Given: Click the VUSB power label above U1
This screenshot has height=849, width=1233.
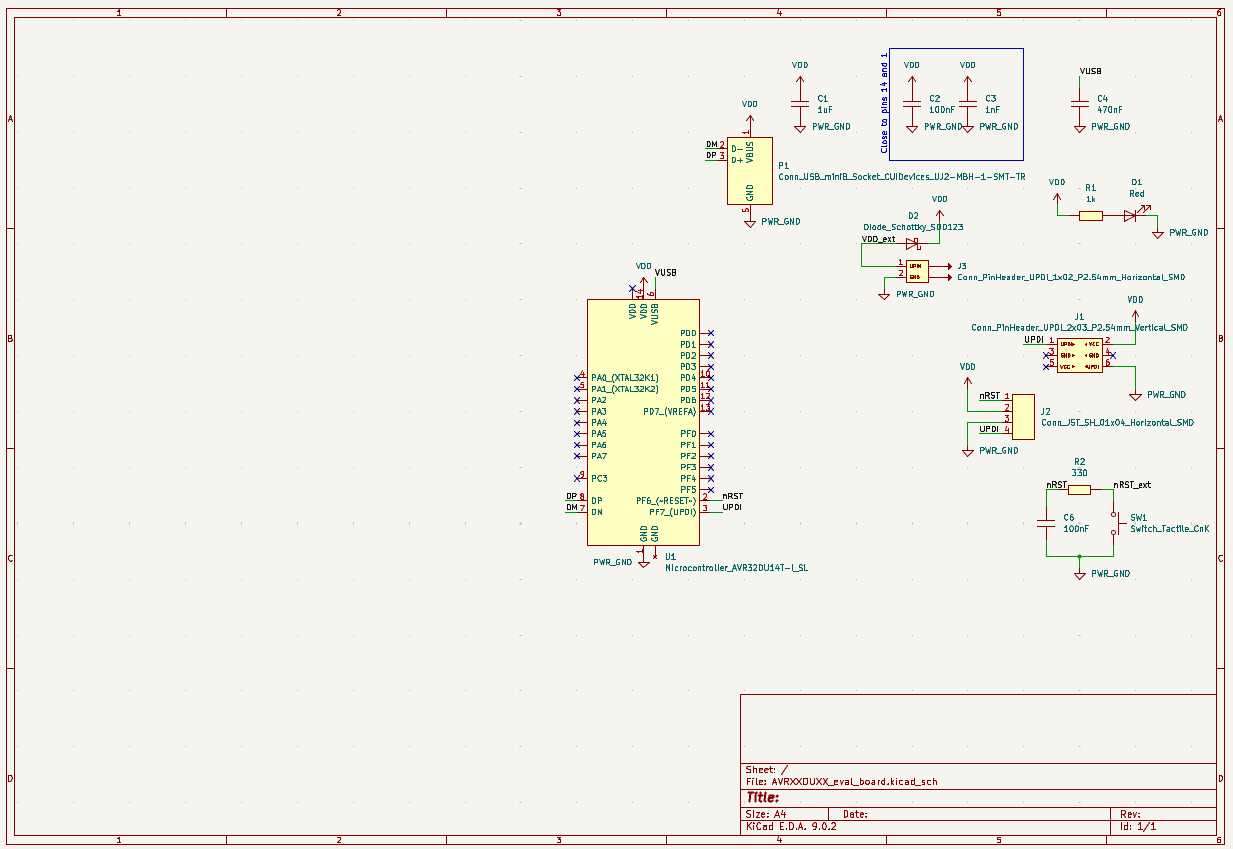Looking at the screenshot, I should pos(665,273).
